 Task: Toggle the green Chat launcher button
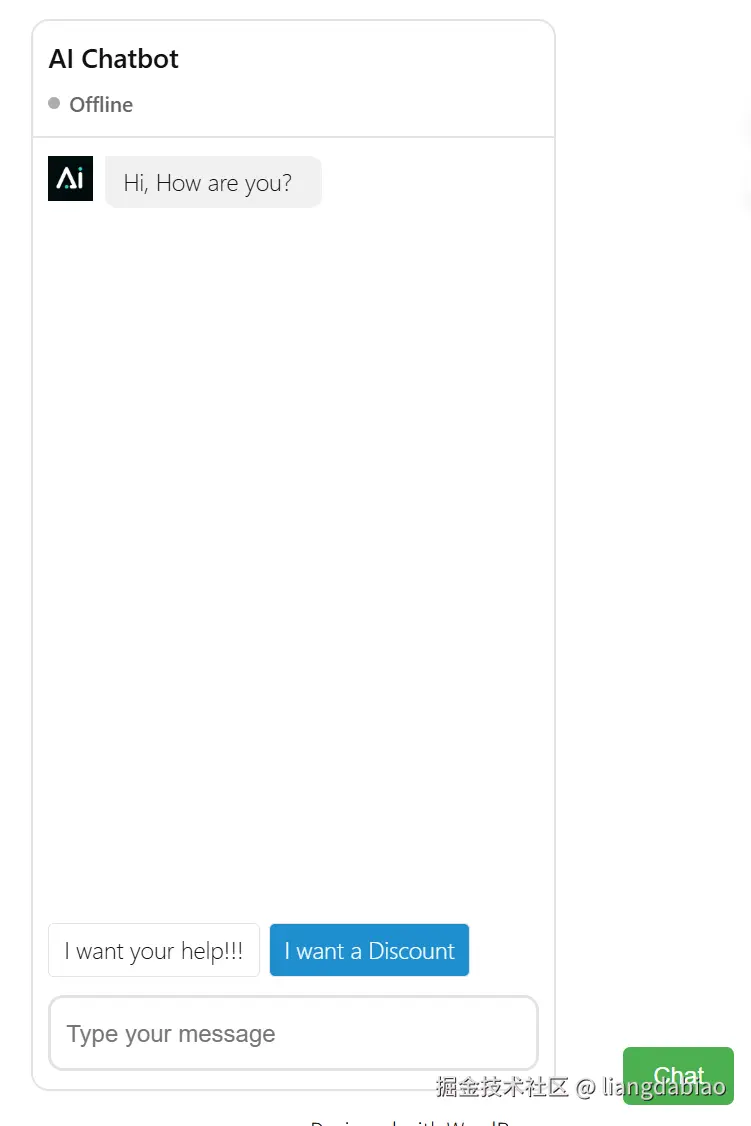678,1076
